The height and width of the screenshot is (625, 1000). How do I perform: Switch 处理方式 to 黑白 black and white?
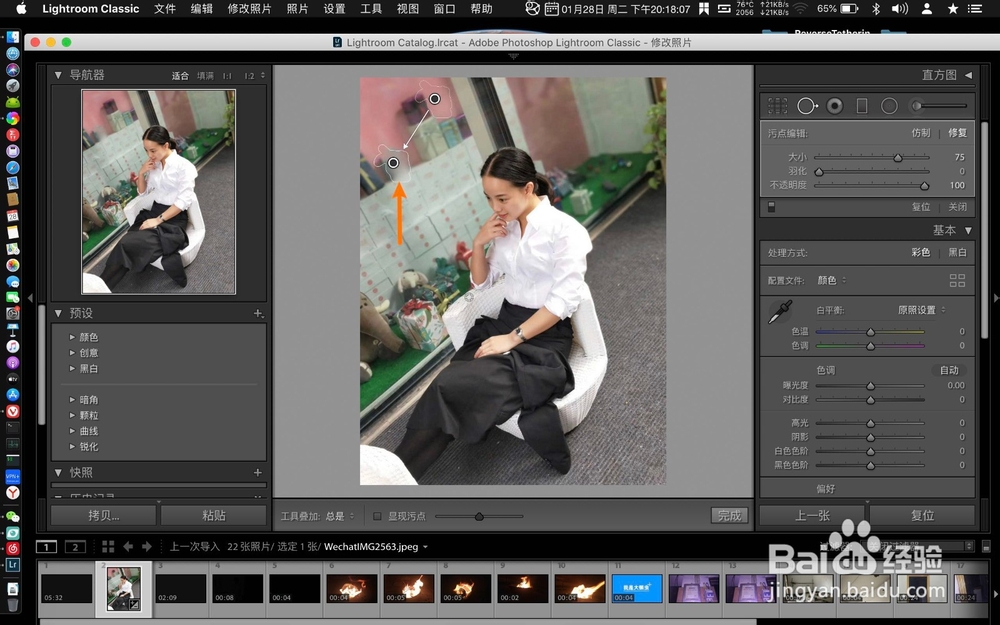click(x=956, y=252)
